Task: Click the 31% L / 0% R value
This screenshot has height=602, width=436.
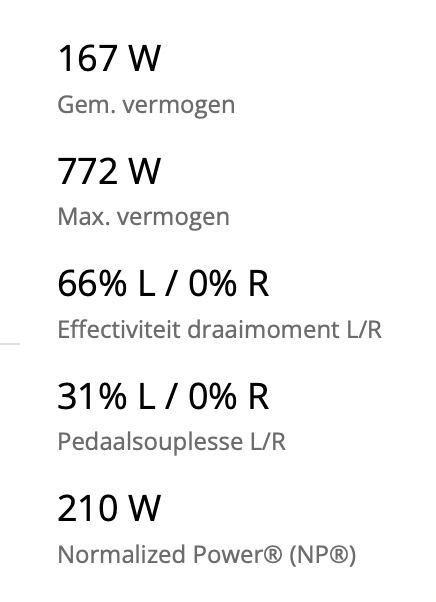Action: [x=163, y=396]
